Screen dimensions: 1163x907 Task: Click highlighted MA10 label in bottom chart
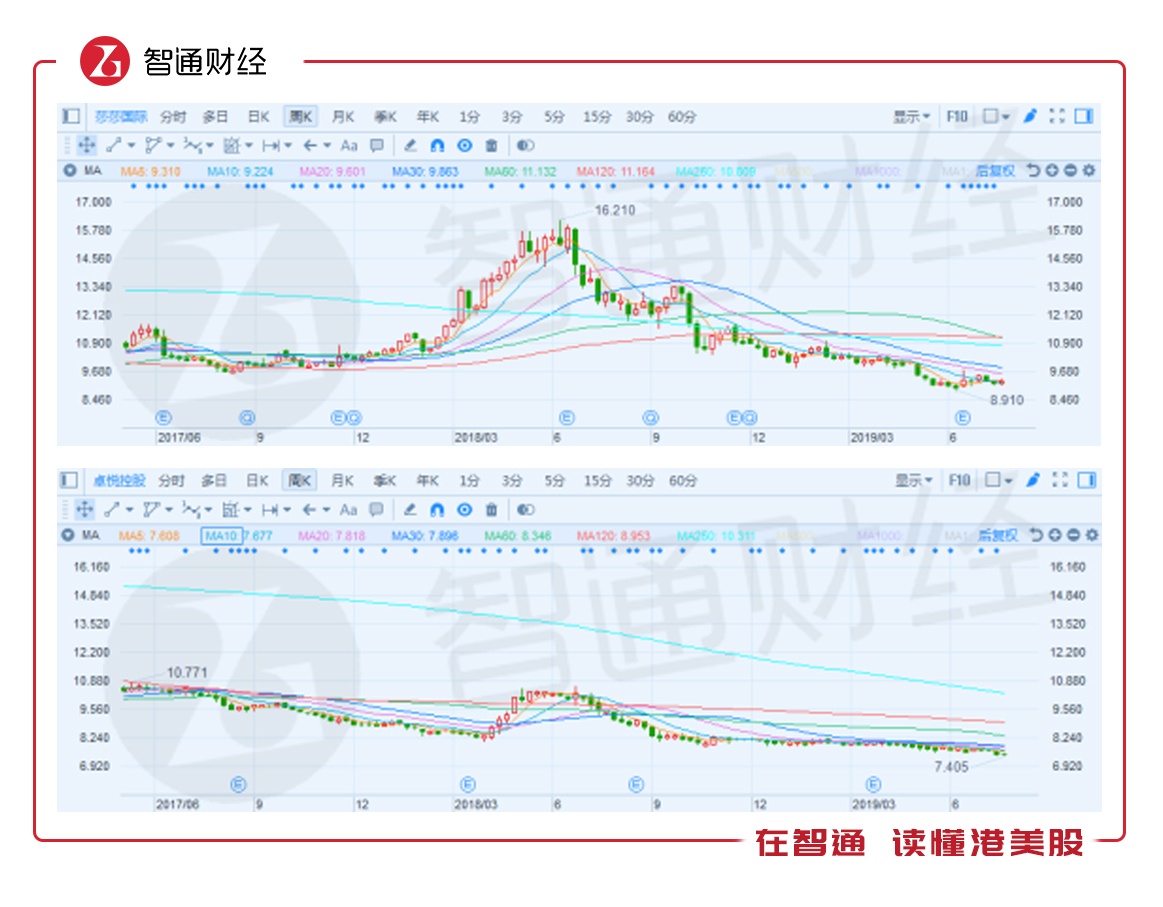[221, 535]
